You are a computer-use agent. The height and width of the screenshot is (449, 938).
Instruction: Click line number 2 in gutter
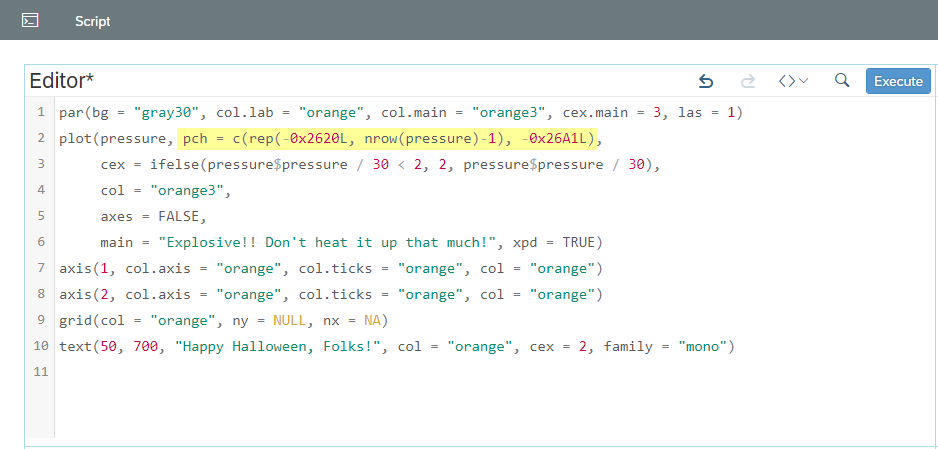pyautogui.click(x=41, y=138)
